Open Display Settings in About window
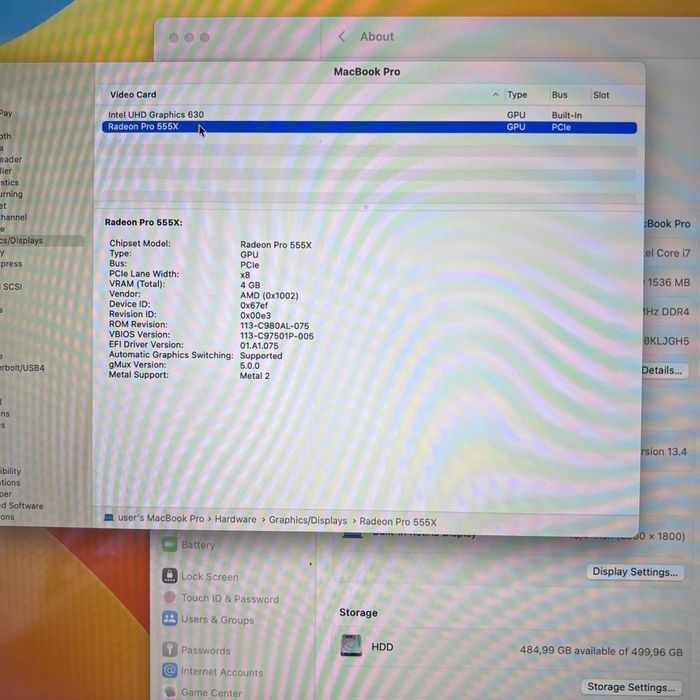 [x=635, y=572]
